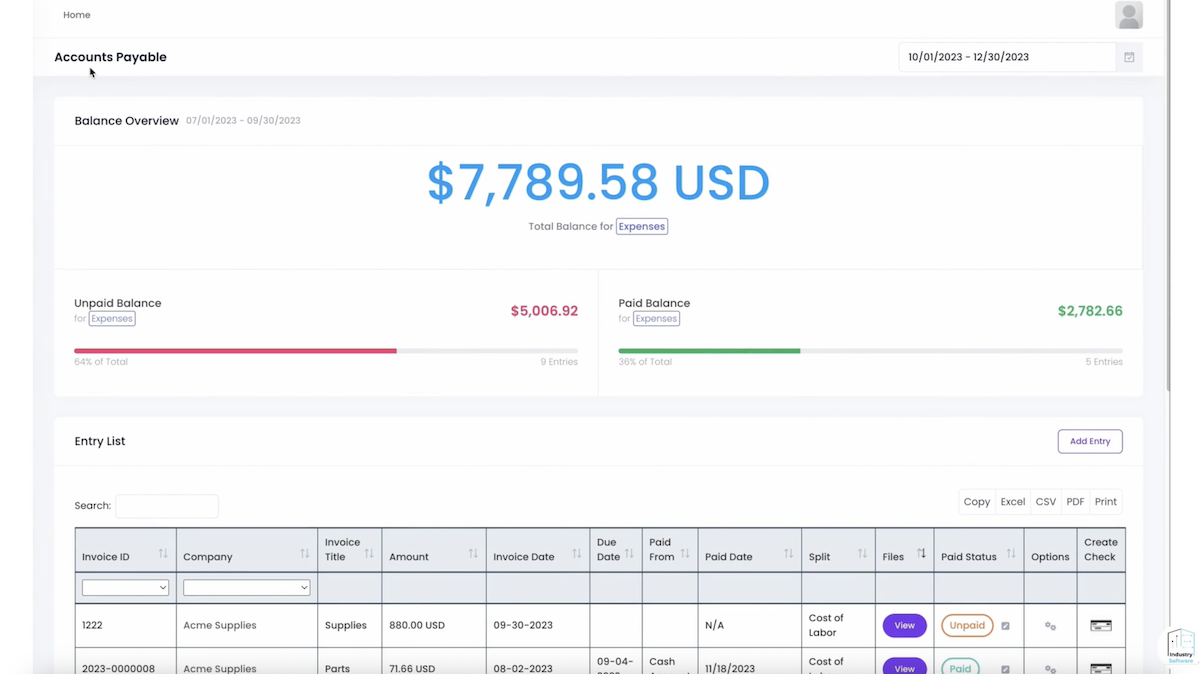This screenshot has width=1200, height=674.
Task: Open the Invoice ID filter dropdown
Action: (x=125, y=587)
